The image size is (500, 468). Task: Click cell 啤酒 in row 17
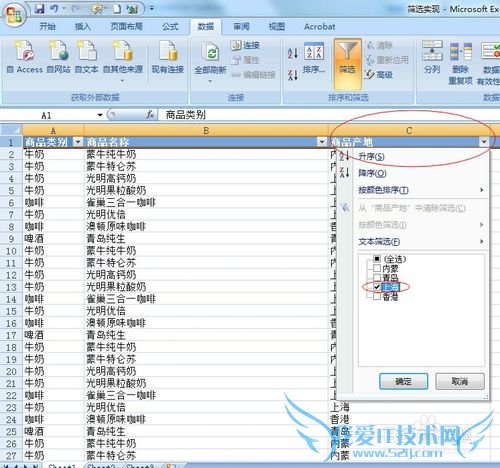(53, 335)
